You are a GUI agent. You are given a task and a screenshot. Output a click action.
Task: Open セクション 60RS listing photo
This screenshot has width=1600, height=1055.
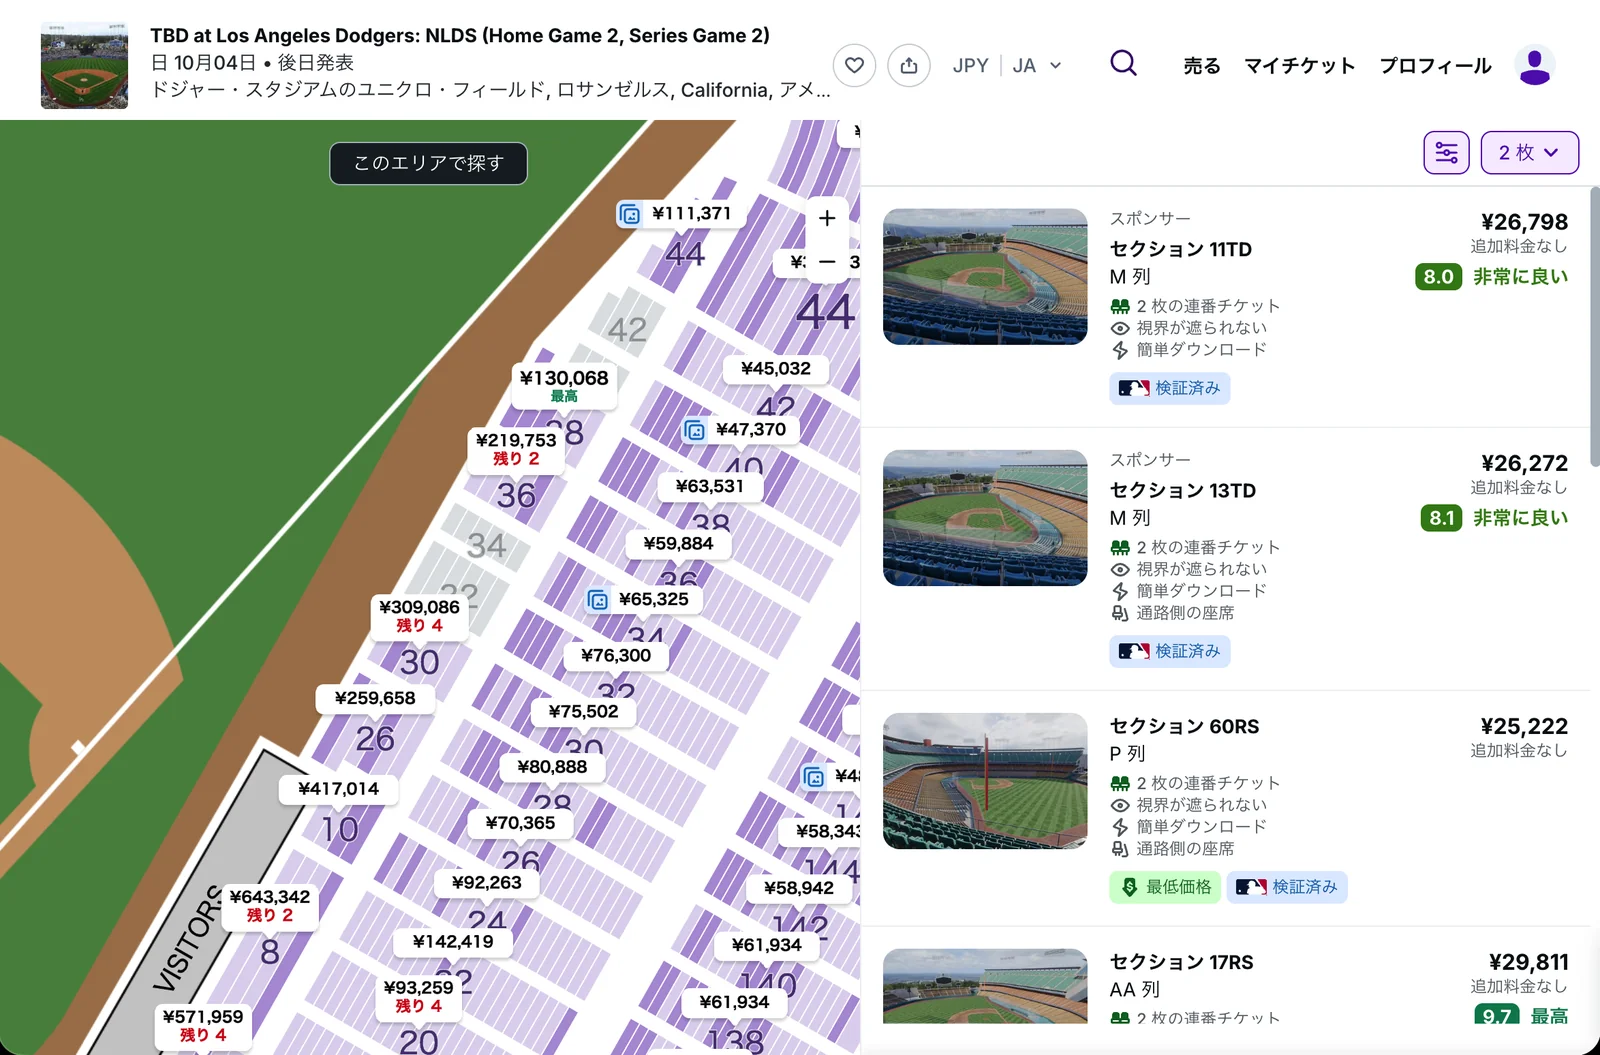coord(985,781)
